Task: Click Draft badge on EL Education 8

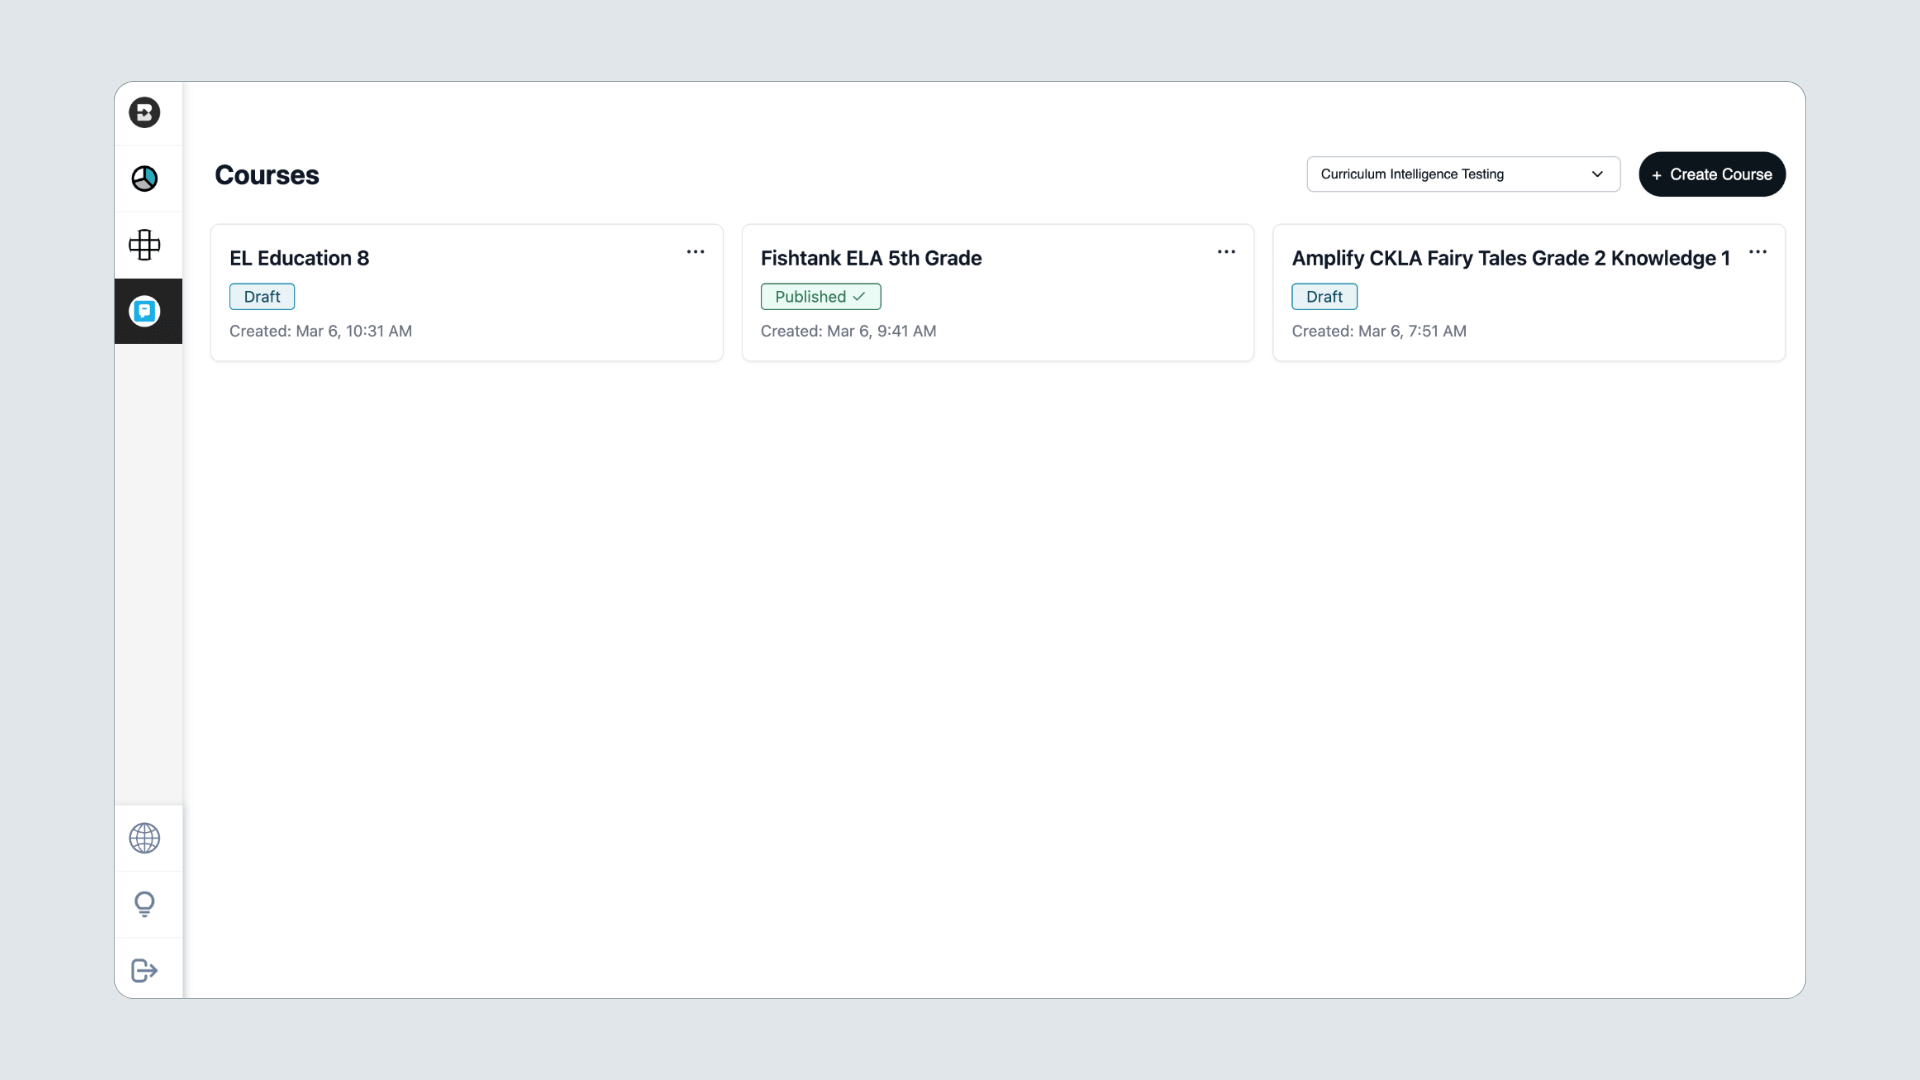Action: pyautogui.click(x=262, y=297)
